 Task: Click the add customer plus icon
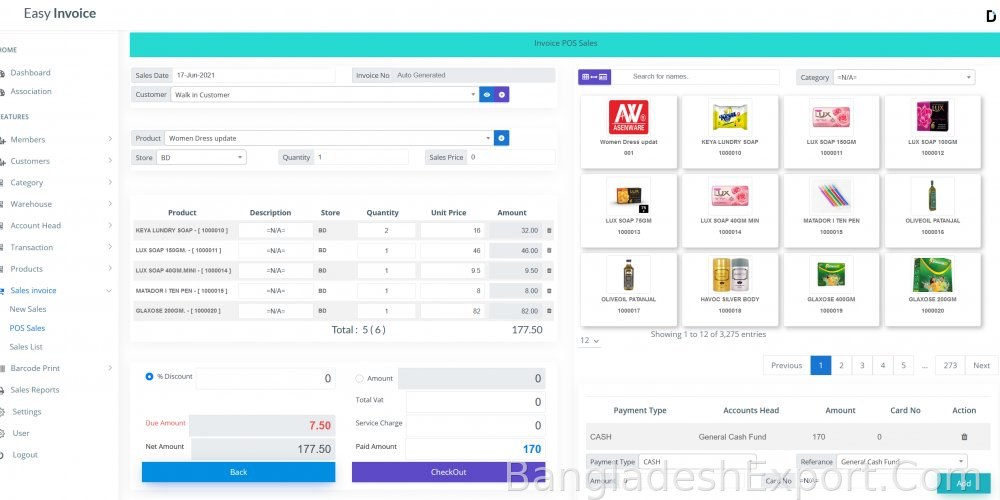(502, 94)
